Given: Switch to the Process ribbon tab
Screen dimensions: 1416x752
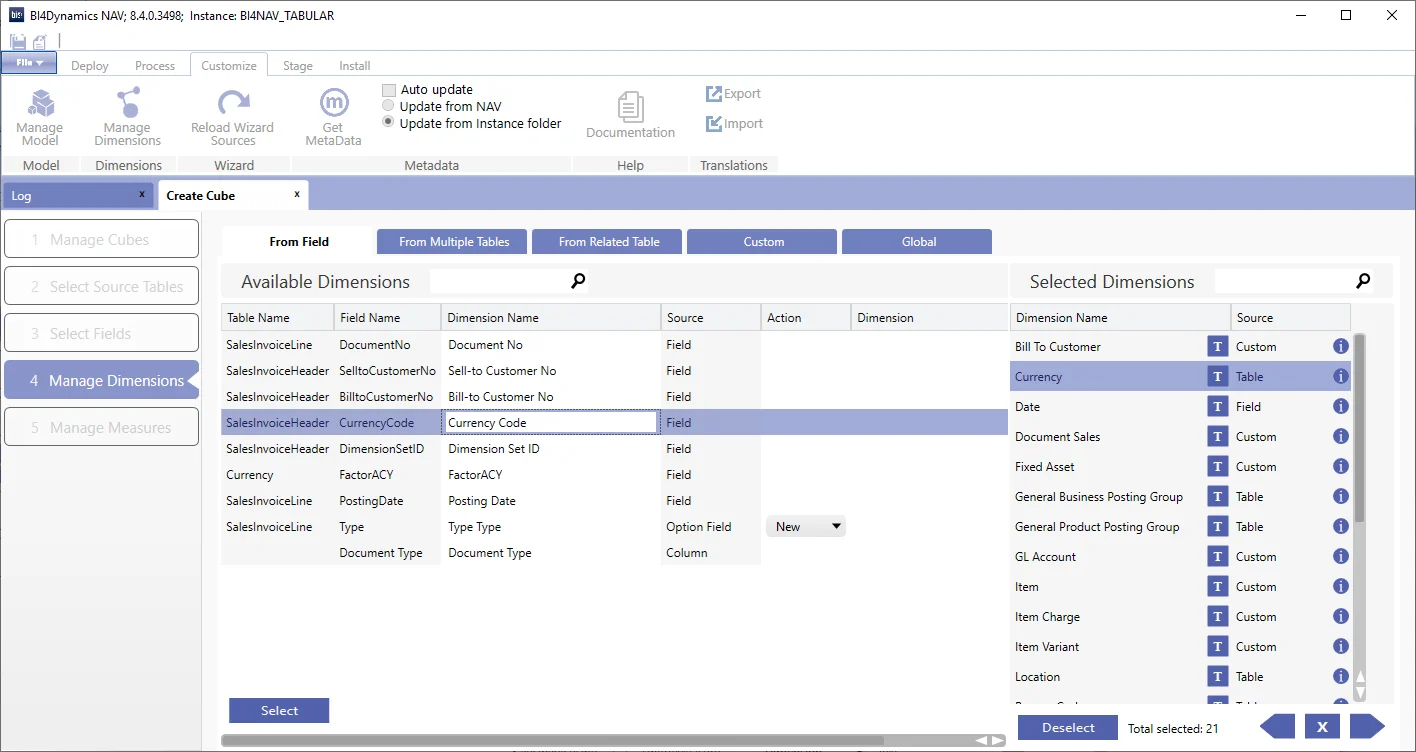Looking at the screenshot, I should [x=155, y=66].
